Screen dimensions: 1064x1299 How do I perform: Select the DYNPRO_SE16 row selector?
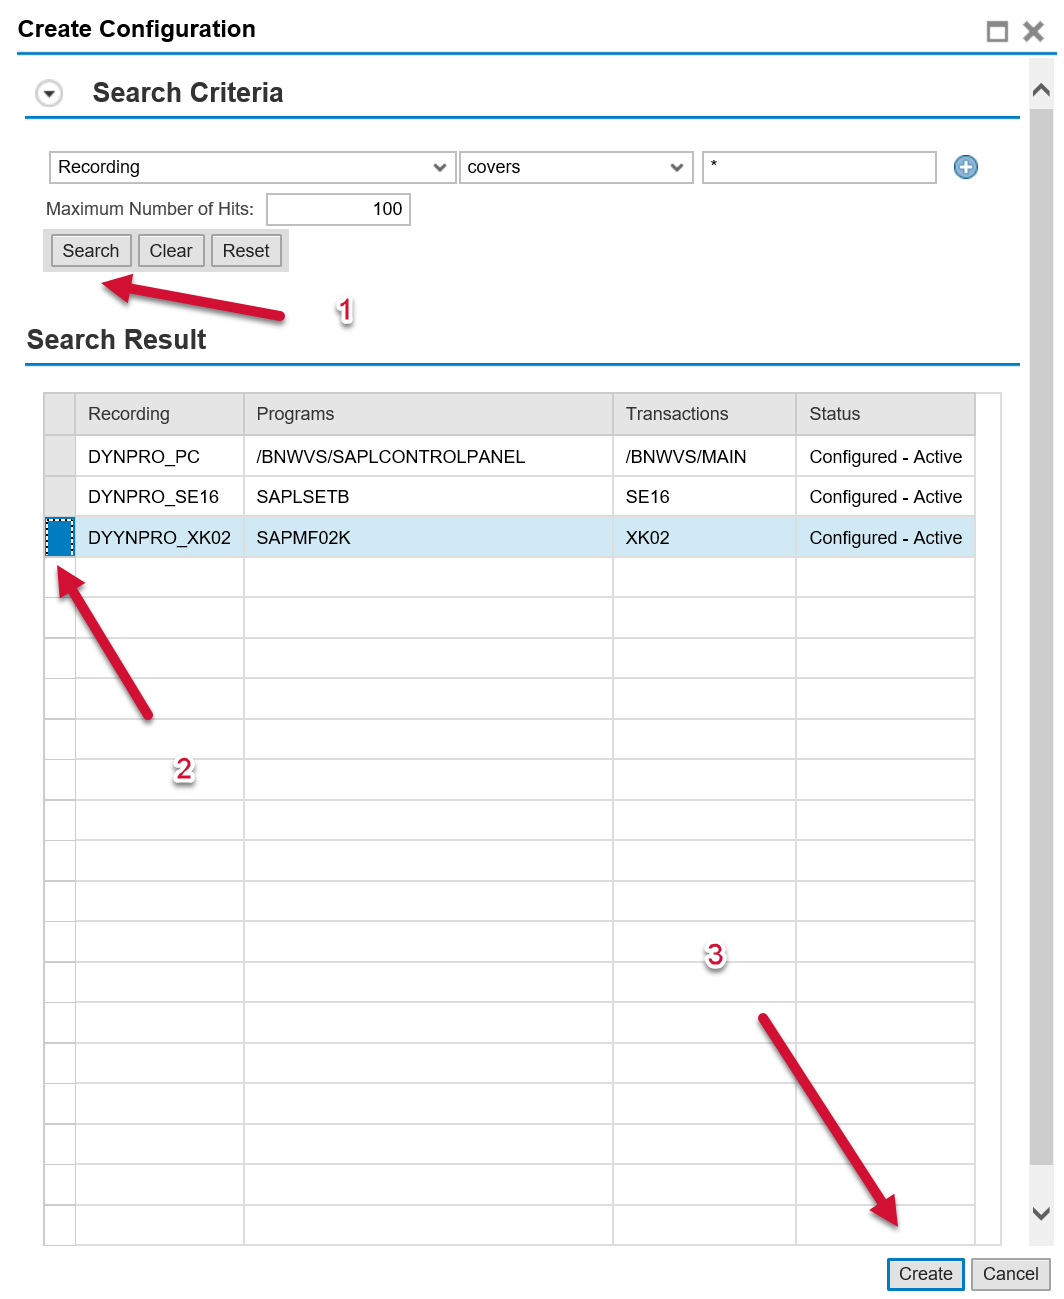[60, 496]
